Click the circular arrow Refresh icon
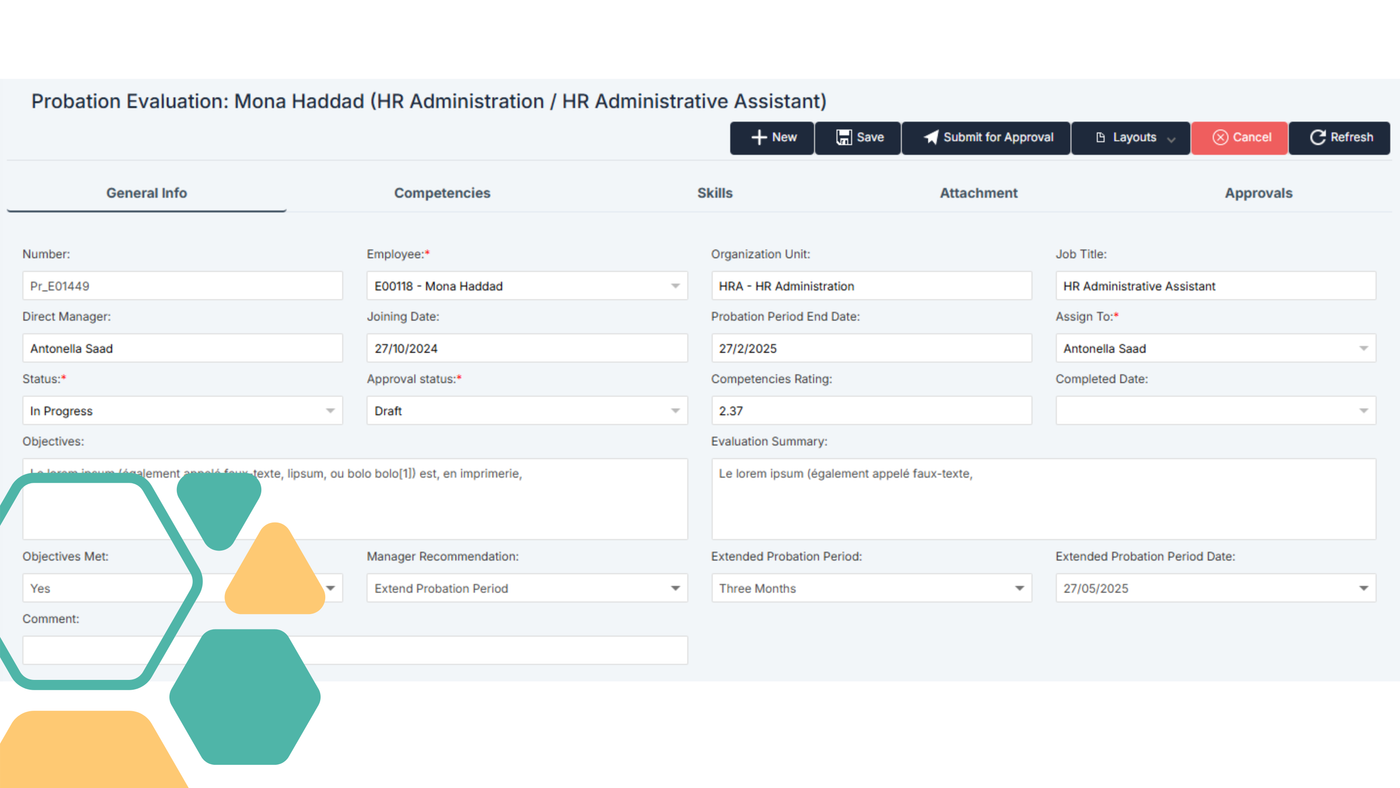The height and width of the screenshot is (788, 1400). (1316, 138)
